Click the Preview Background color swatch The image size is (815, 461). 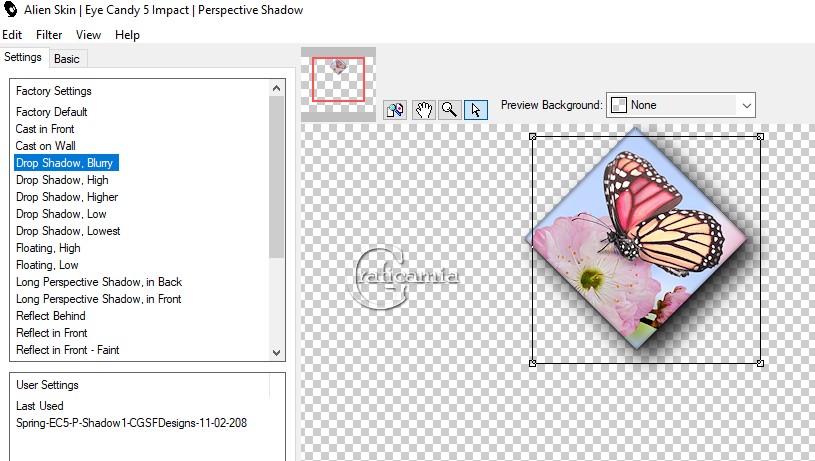point(619,105)
